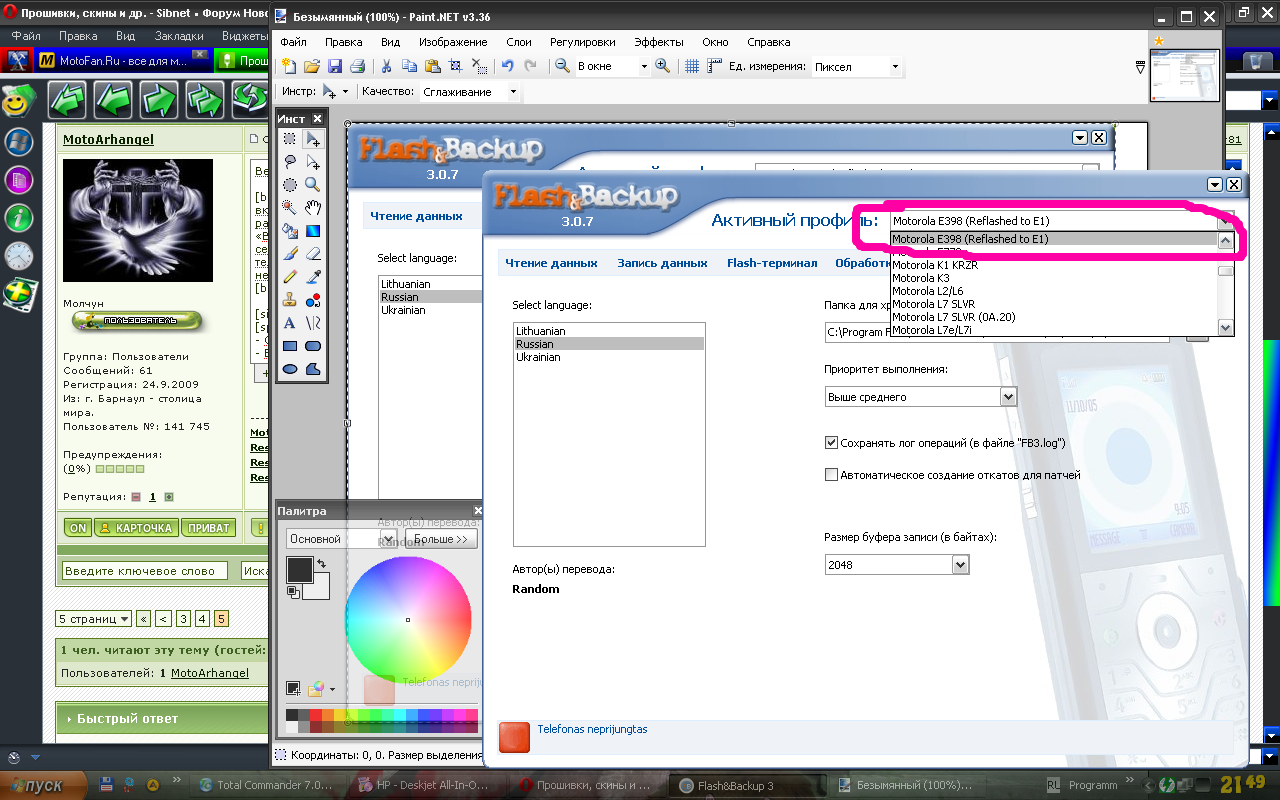Open Paint.NET 'Регулировки' menu
This screenshot has width=1280, height=800.
pos(583,42)
